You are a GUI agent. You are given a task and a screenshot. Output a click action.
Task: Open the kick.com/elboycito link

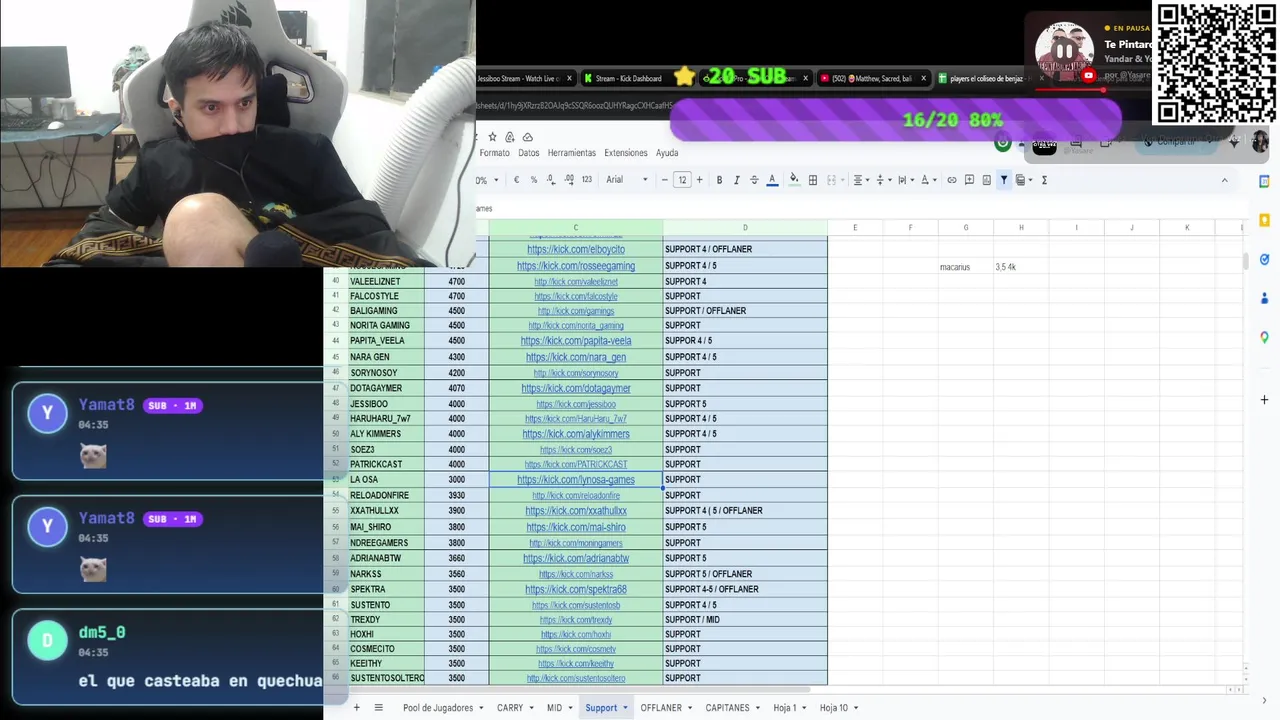(576, 250)
